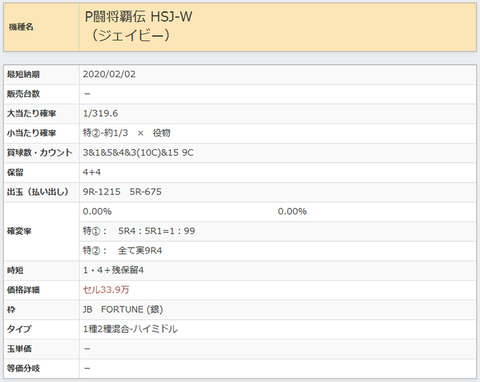This screenshot has width=480, height=382.
Task: Click the 大当たり確率 row label
Action: point(31,114)
